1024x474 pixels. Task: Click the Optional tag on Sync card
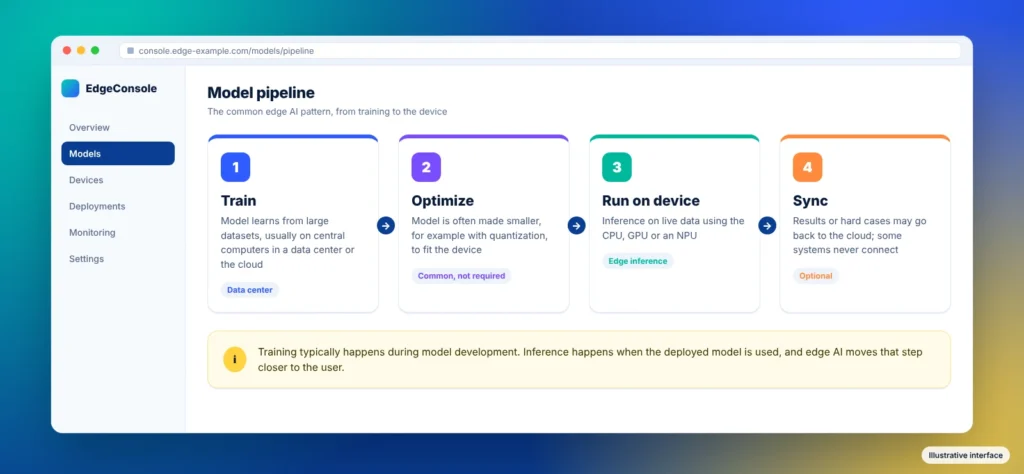tap(816, 276)
